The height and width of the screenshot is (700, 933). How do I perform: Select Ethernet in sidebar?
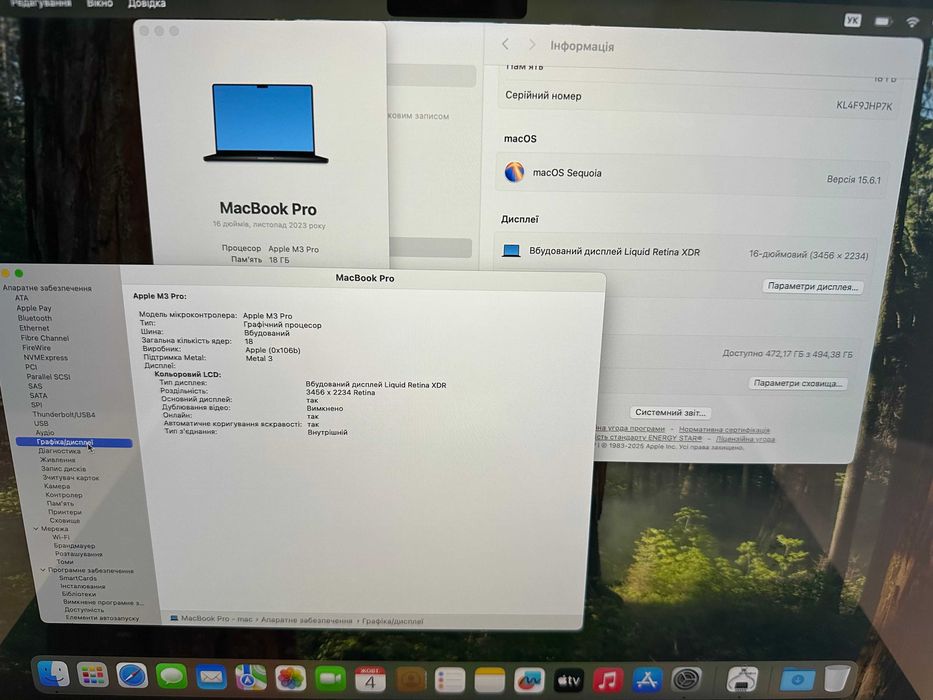pos(34,328)
